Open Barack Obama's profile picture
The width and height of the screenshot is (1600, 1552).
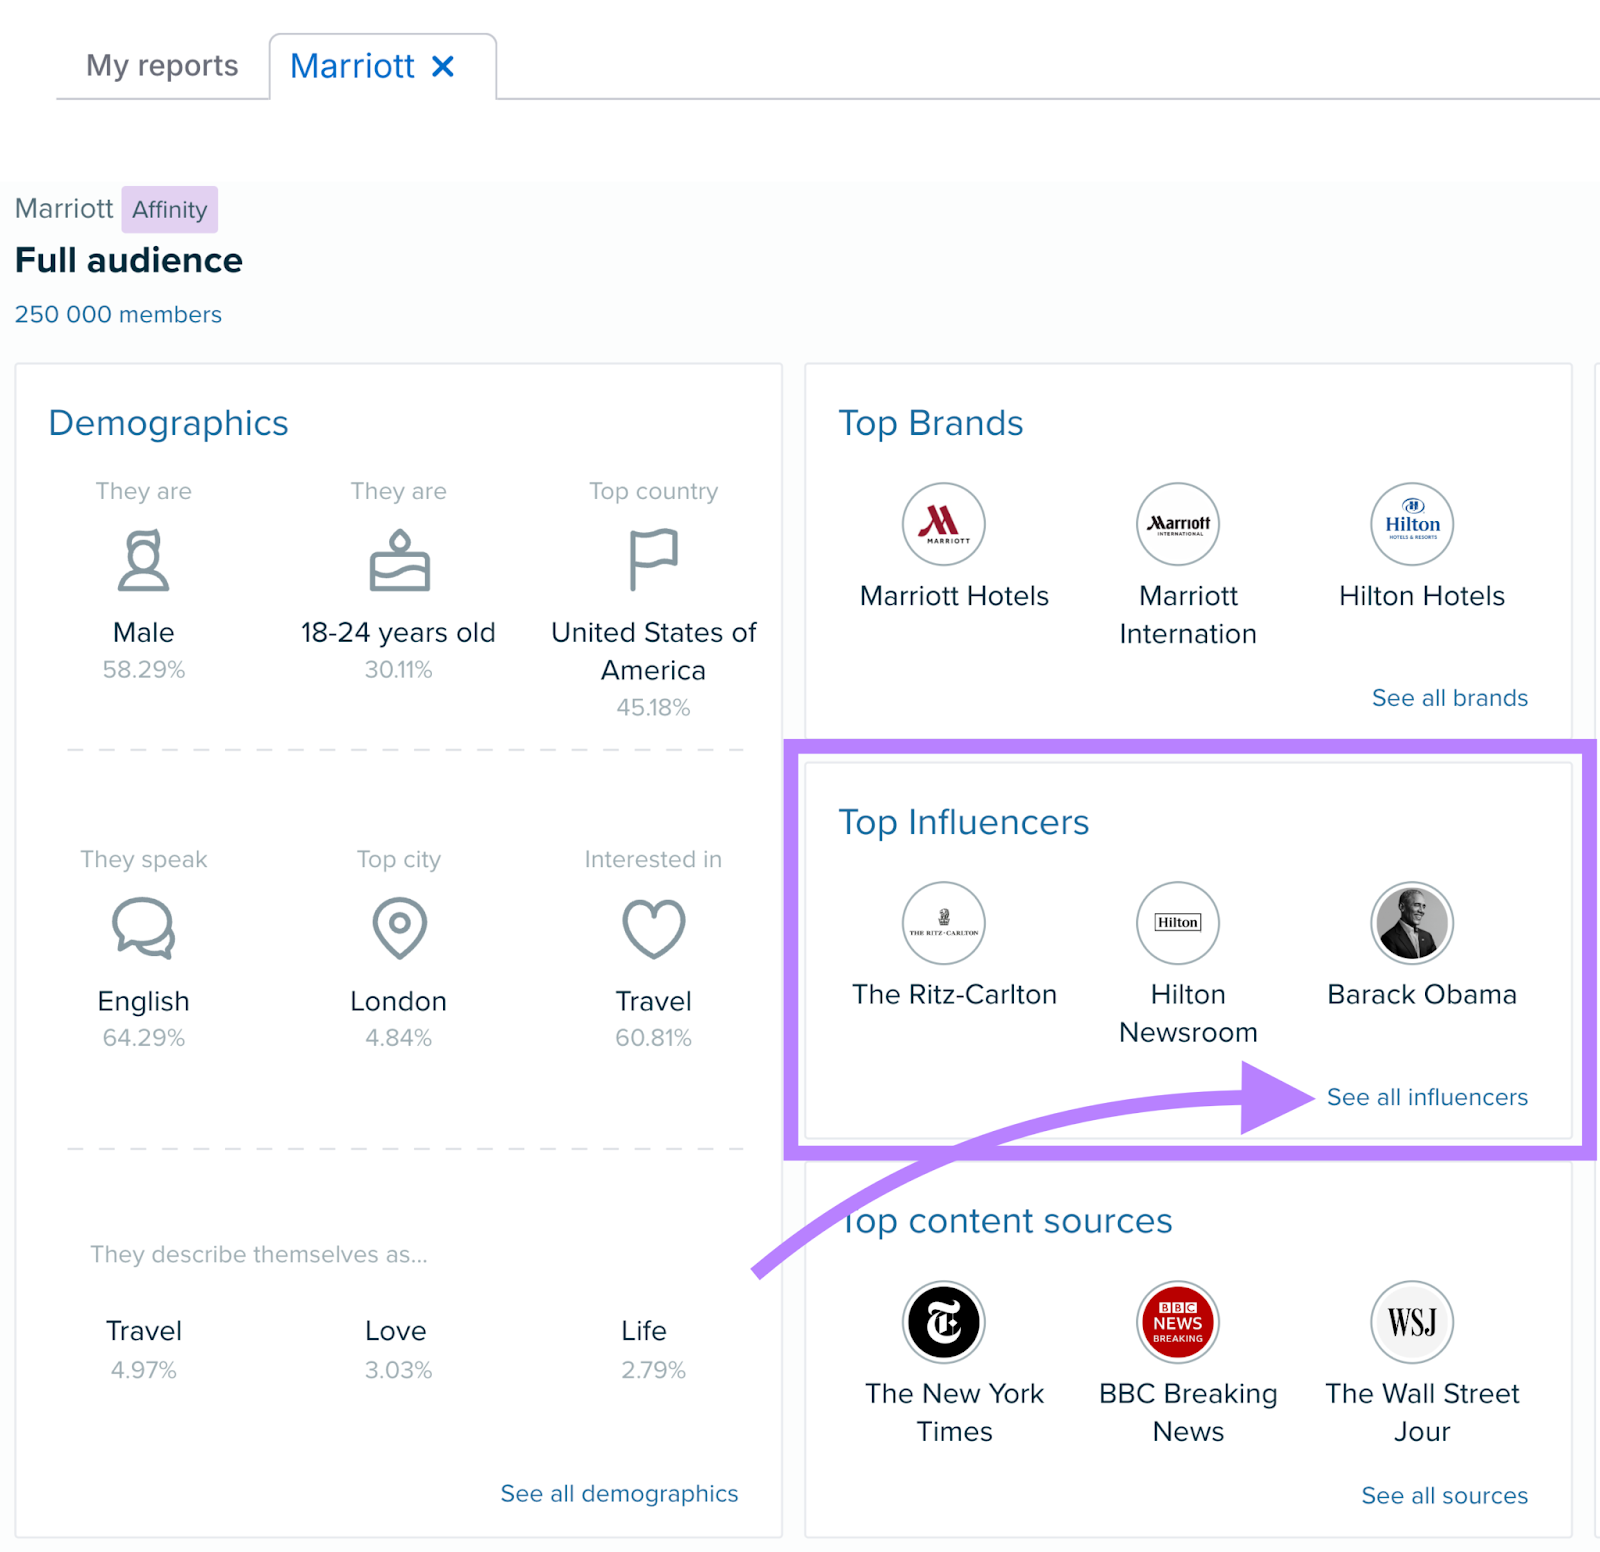(x=1411, y=923)
